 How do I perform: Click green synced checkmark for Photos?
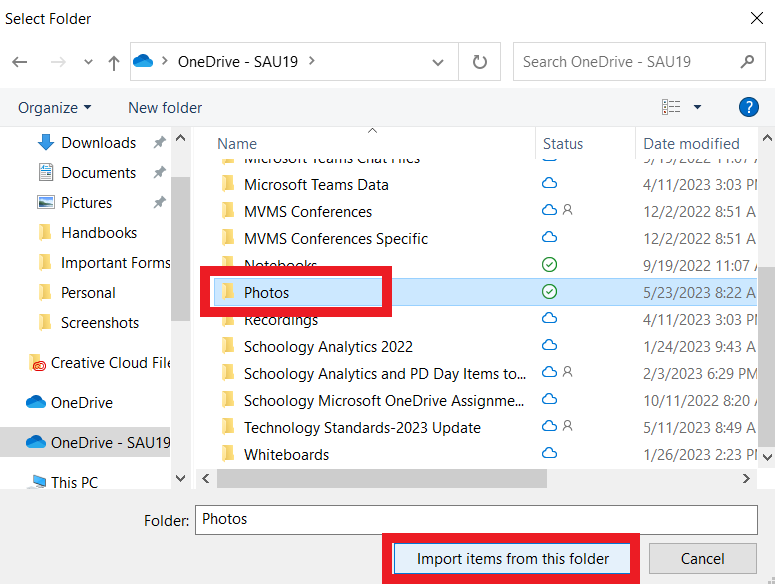[549, 292]
